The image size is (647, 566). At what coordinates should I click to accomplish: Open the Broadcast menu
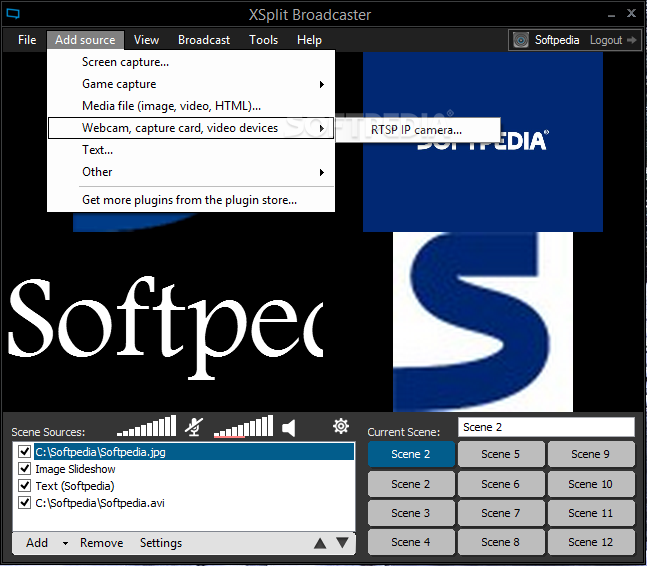[204, 40]
